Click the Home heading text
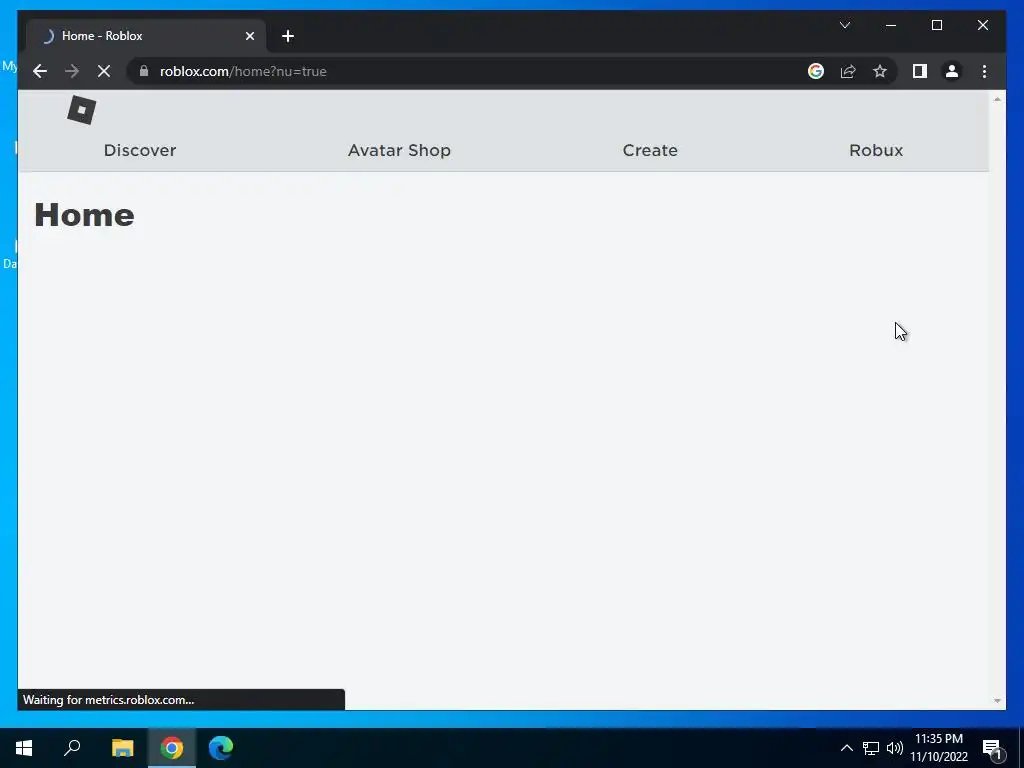This screenshot has width=1024, height=768. (84, 215)
